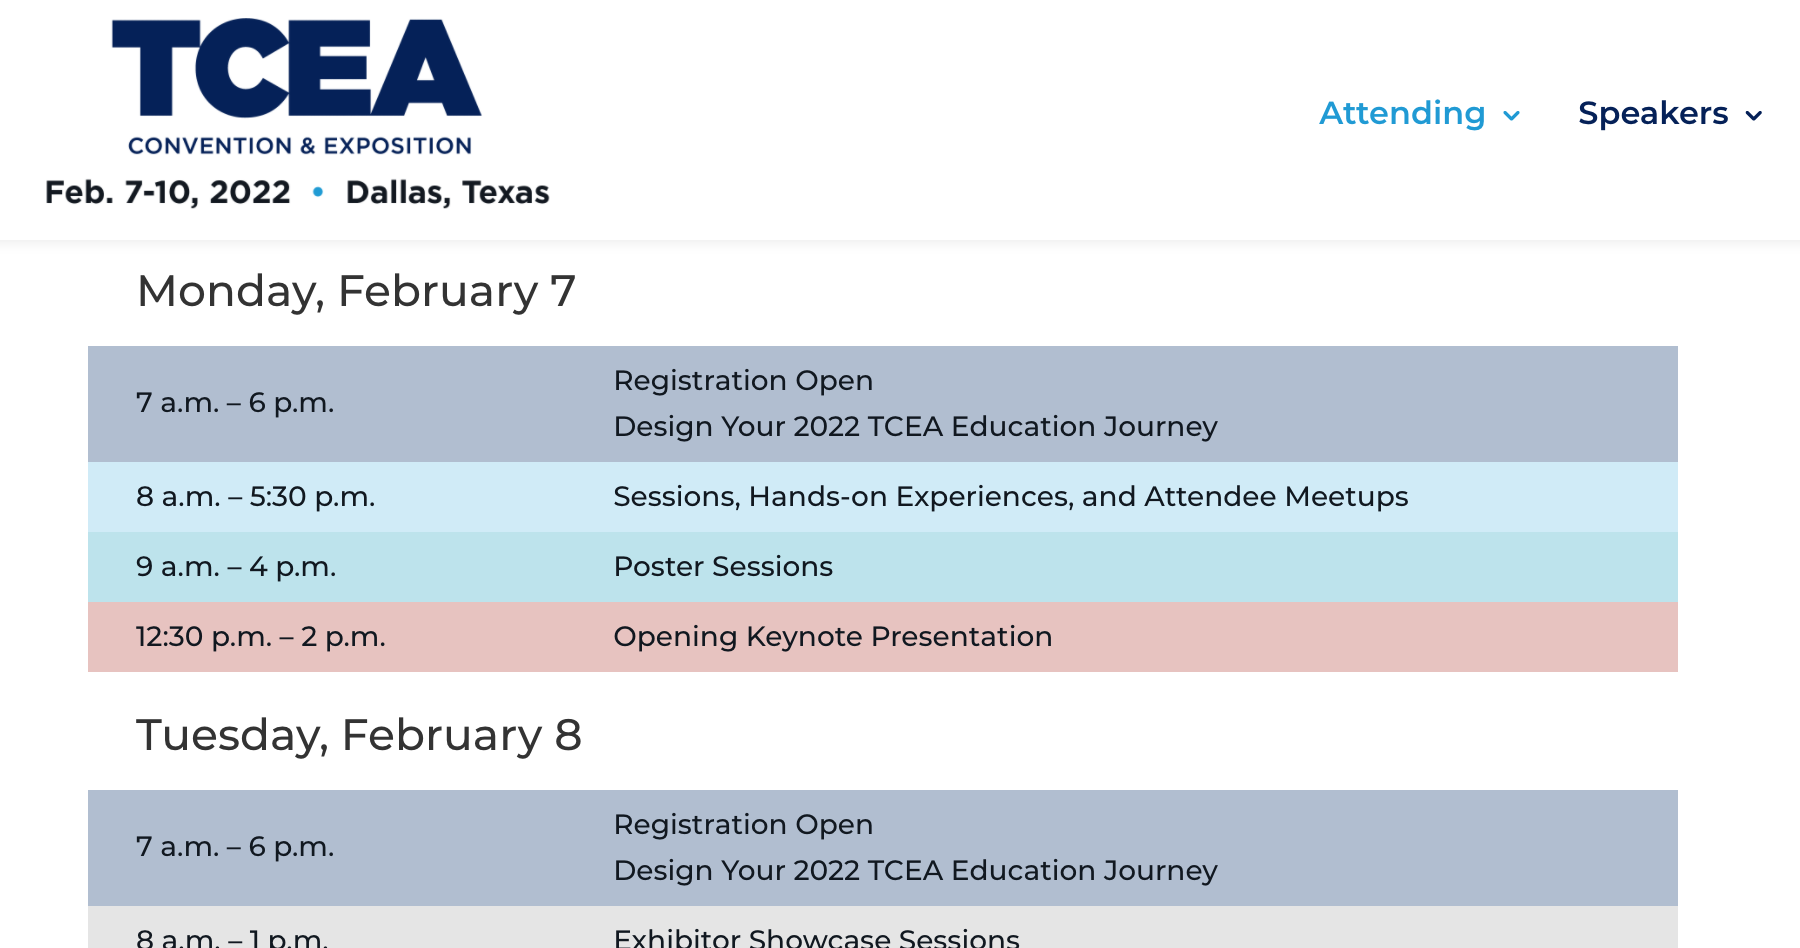The width and height of the screenshot is (1800, 948).
Task: Expand the Attending dropdown chevron
Action: (x=1511, y=115)
